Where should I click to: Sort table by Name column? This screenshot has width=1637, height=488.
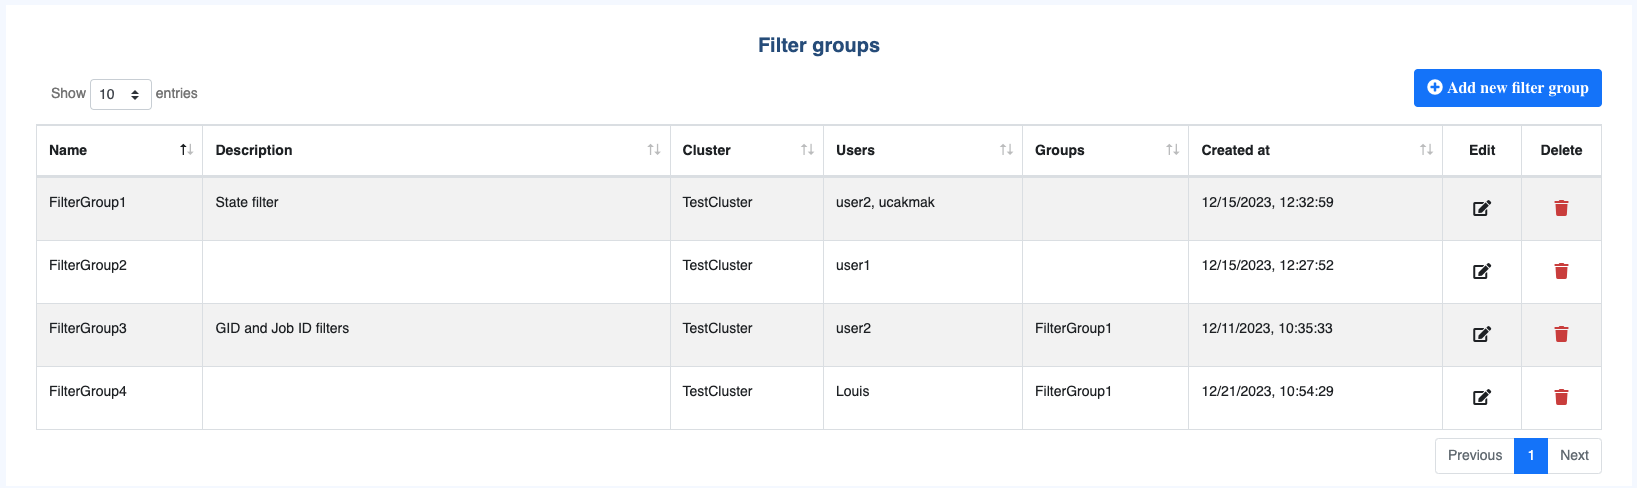pos(119,150)
